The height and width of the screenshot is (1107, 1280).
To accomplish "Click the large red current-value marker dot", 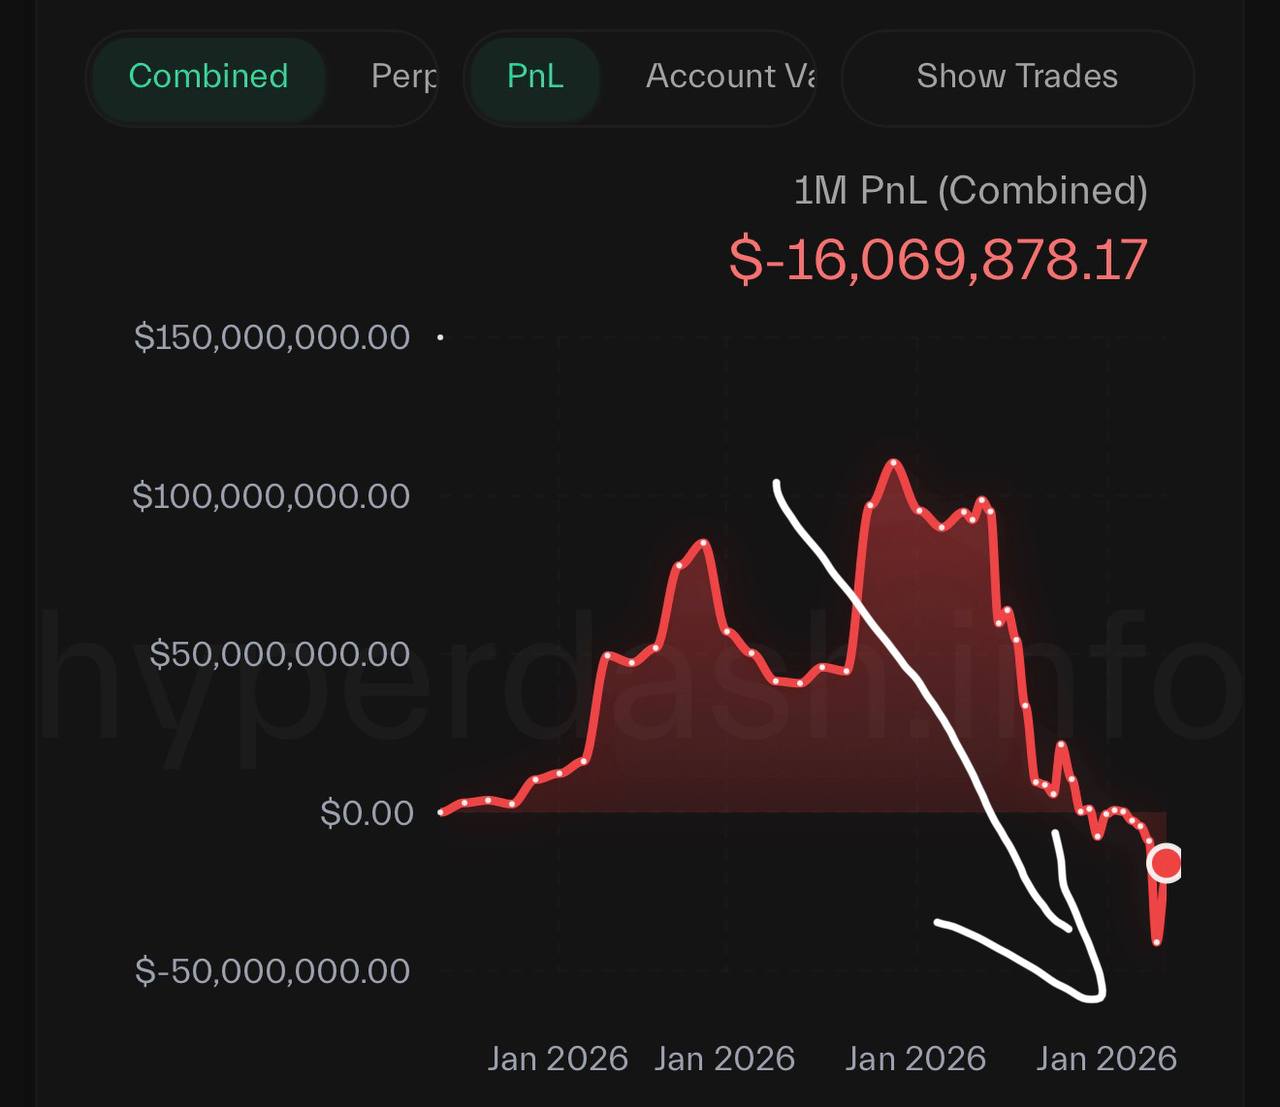I will point(1165,862).
